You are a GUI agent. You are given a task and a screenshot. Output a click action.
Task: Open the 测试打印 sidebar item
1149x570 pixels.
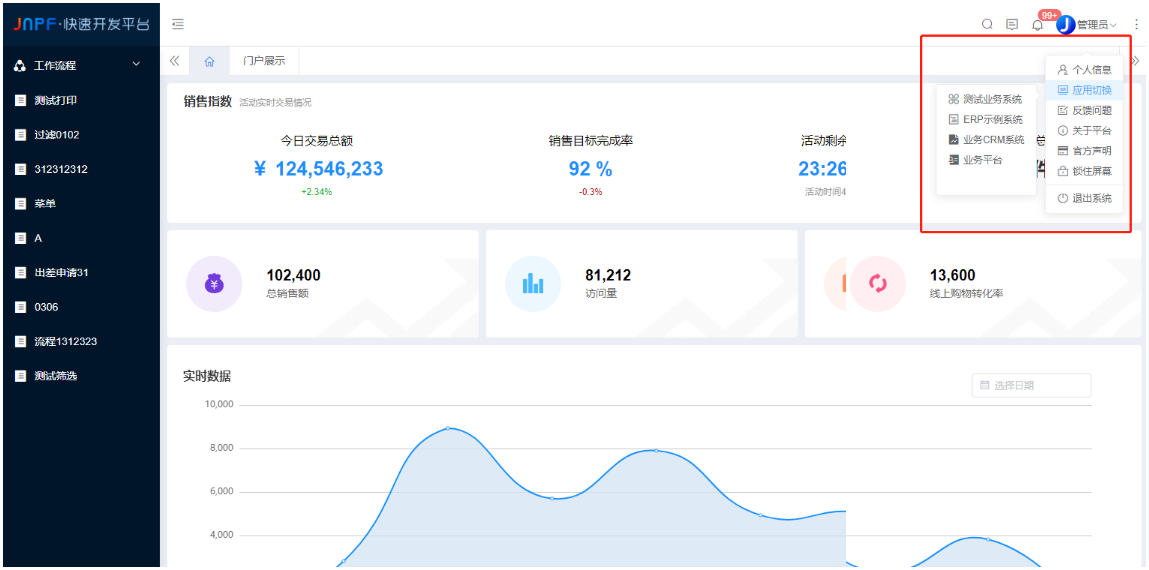click(81, 100)
